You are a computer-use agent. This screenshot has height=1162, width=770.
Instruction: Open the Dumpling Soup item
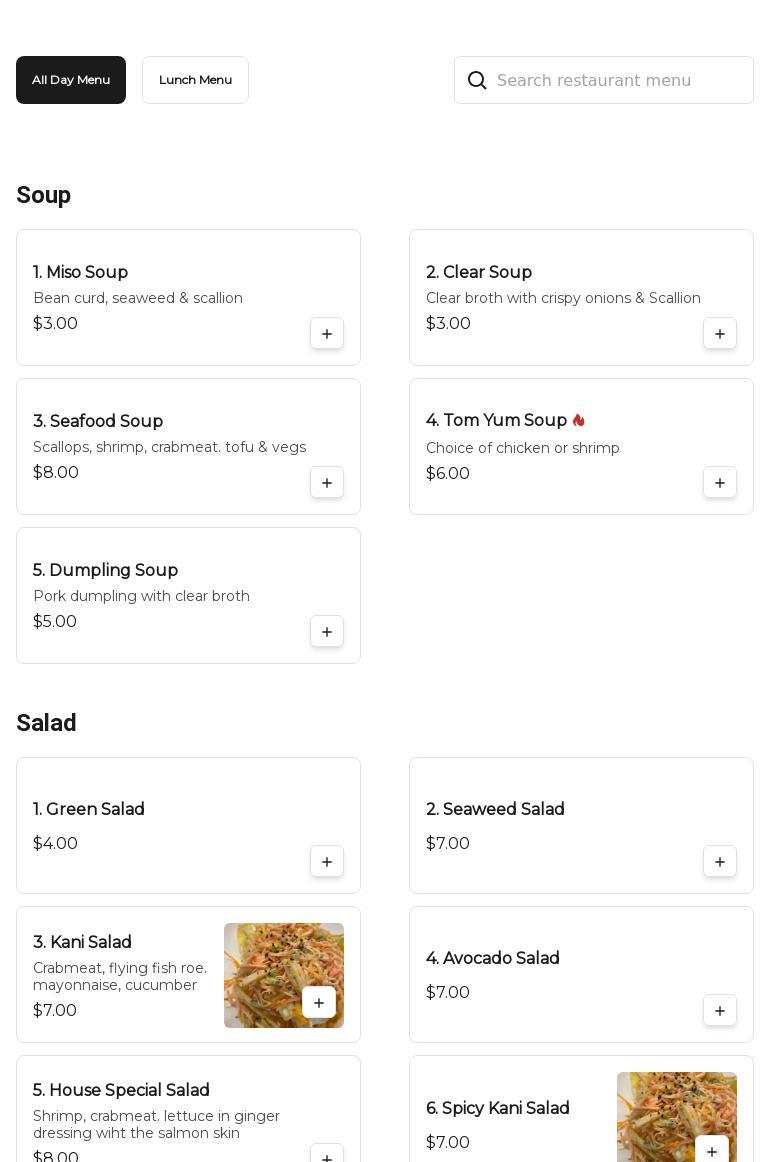[x=105, y=571]
